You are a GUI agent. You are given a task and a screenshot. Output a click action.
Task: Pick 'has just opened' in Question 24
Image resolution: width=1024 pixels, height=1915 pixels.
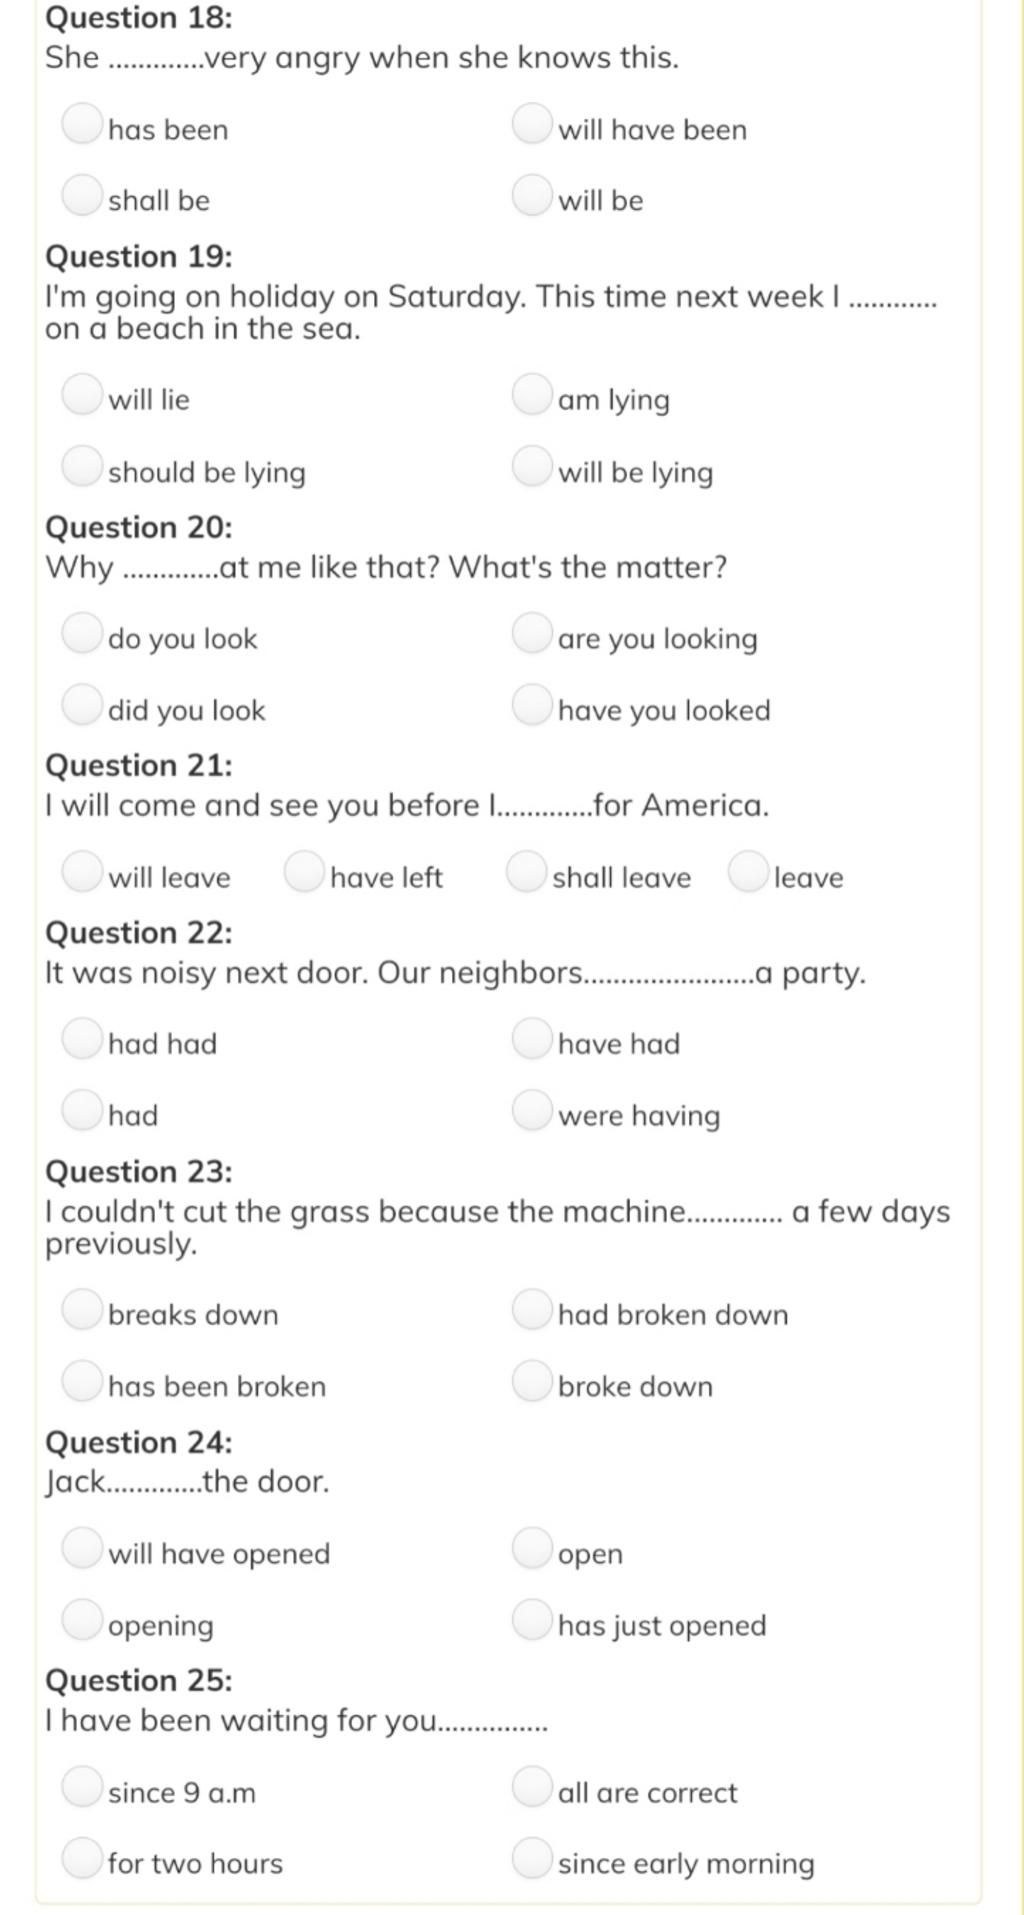point(532,1619)
